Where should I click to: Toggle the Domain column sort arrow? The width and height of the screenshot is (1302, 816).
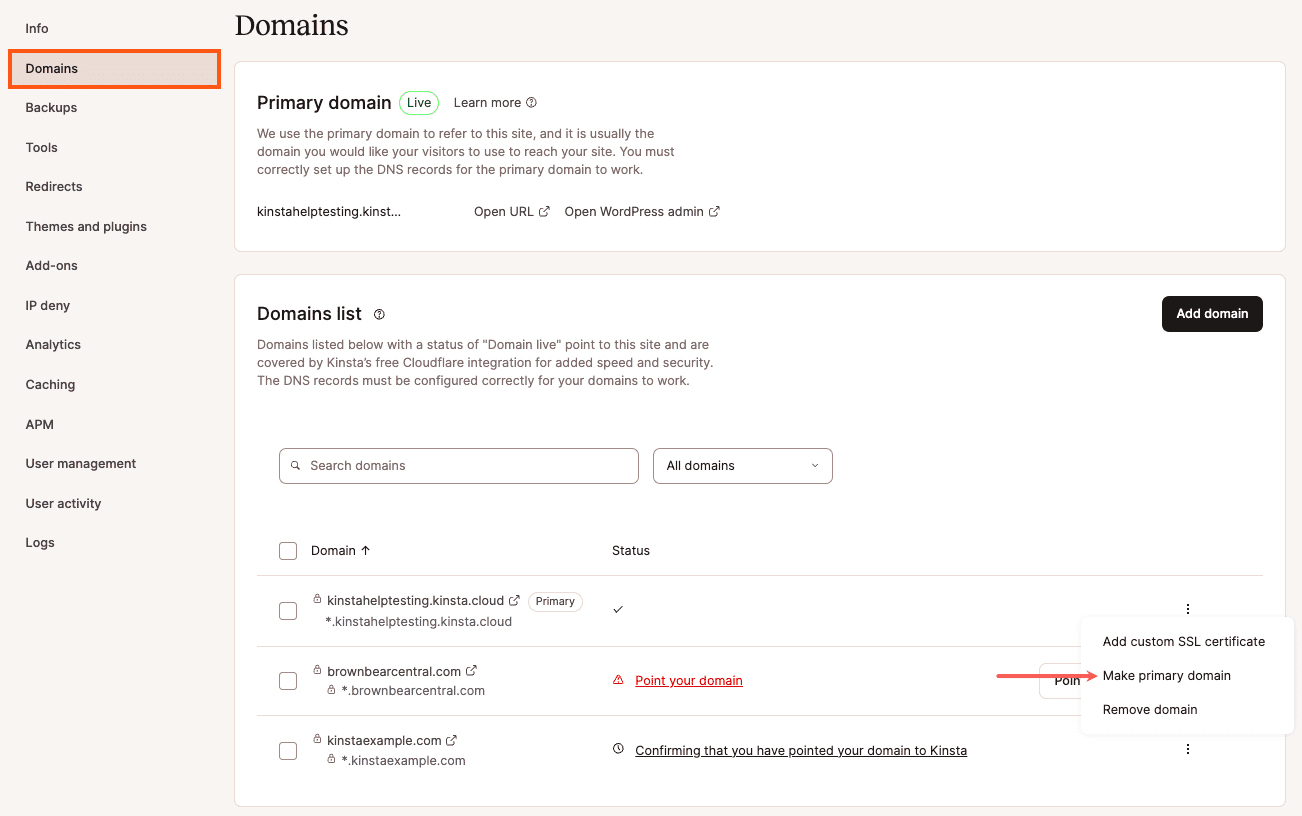(x=366, y=550)
